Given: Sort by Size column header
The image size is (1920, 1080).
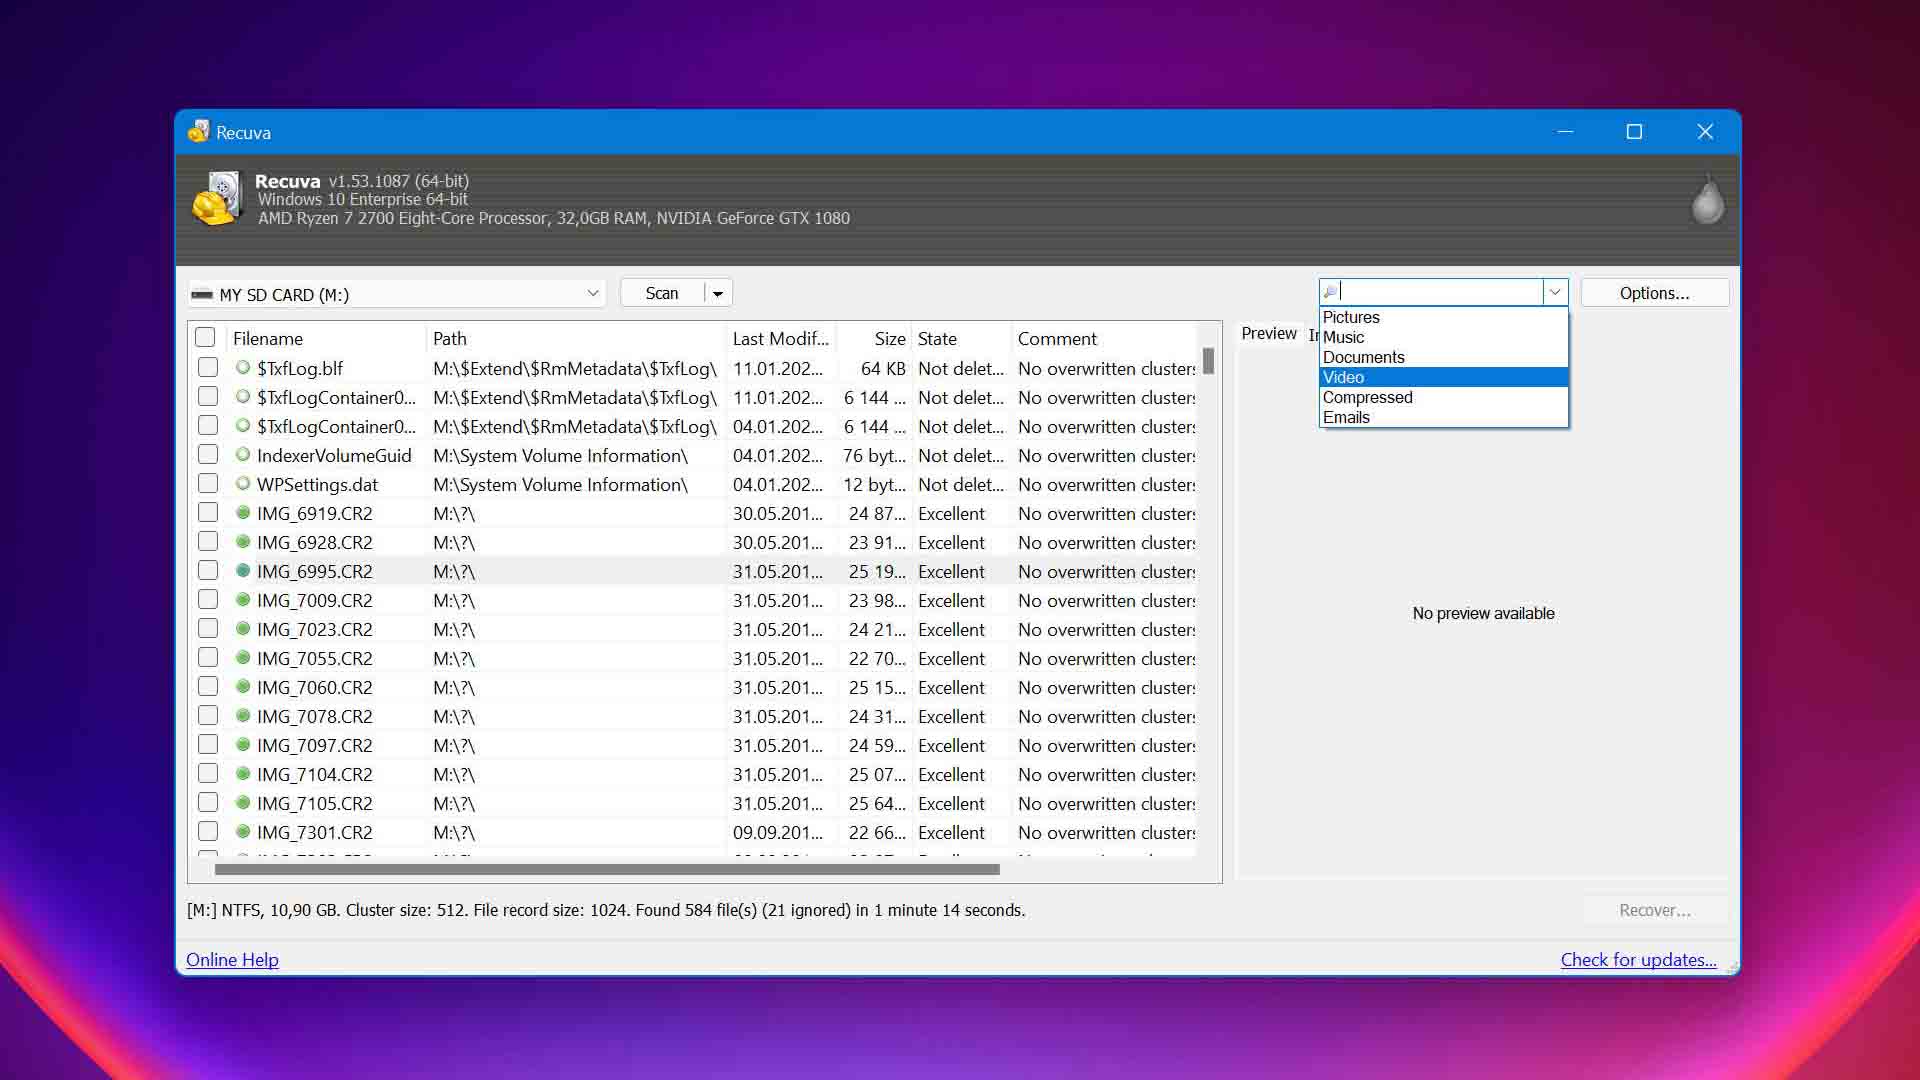Looking at the screenshot, I should 874,338.
